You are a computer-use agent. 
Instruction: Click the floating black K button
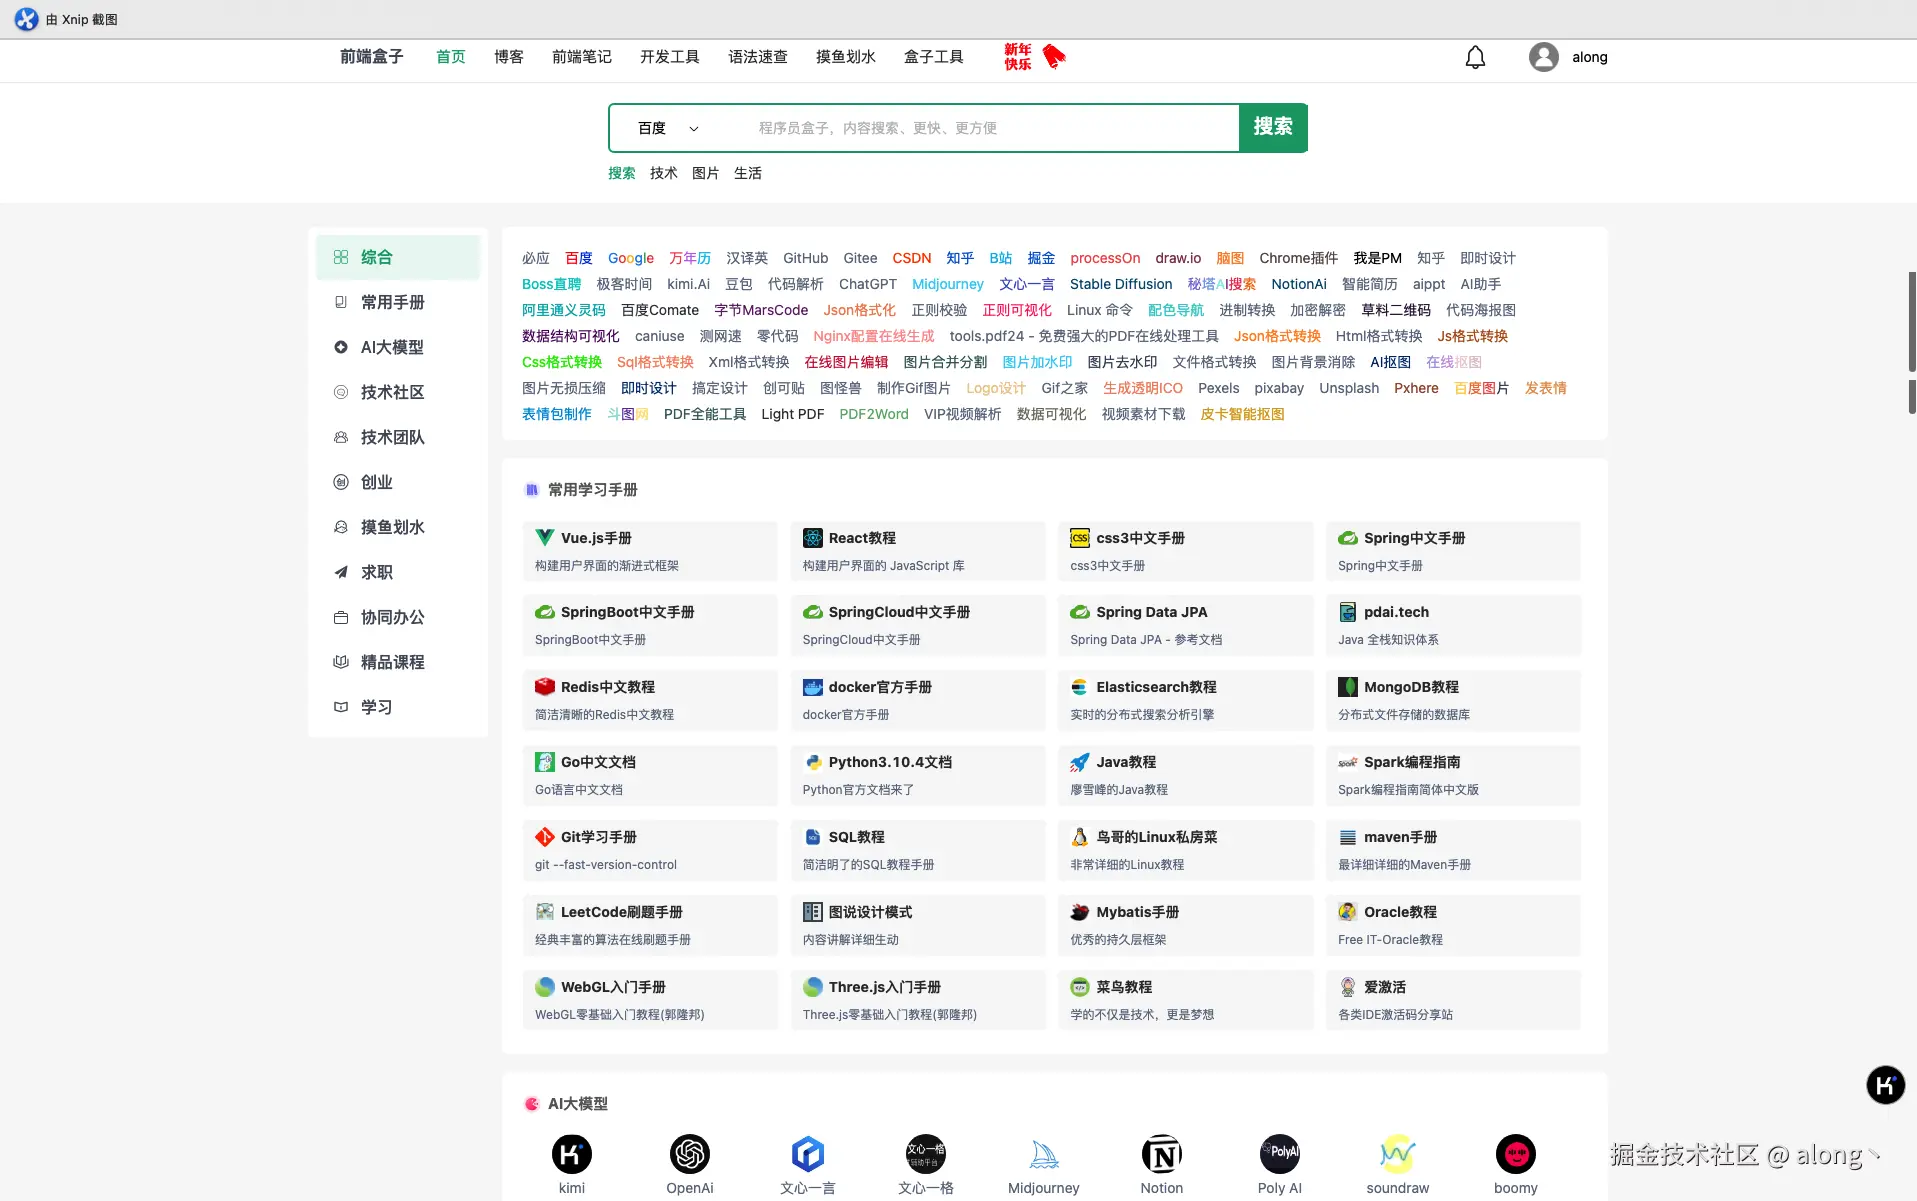pos(1886,1085)
